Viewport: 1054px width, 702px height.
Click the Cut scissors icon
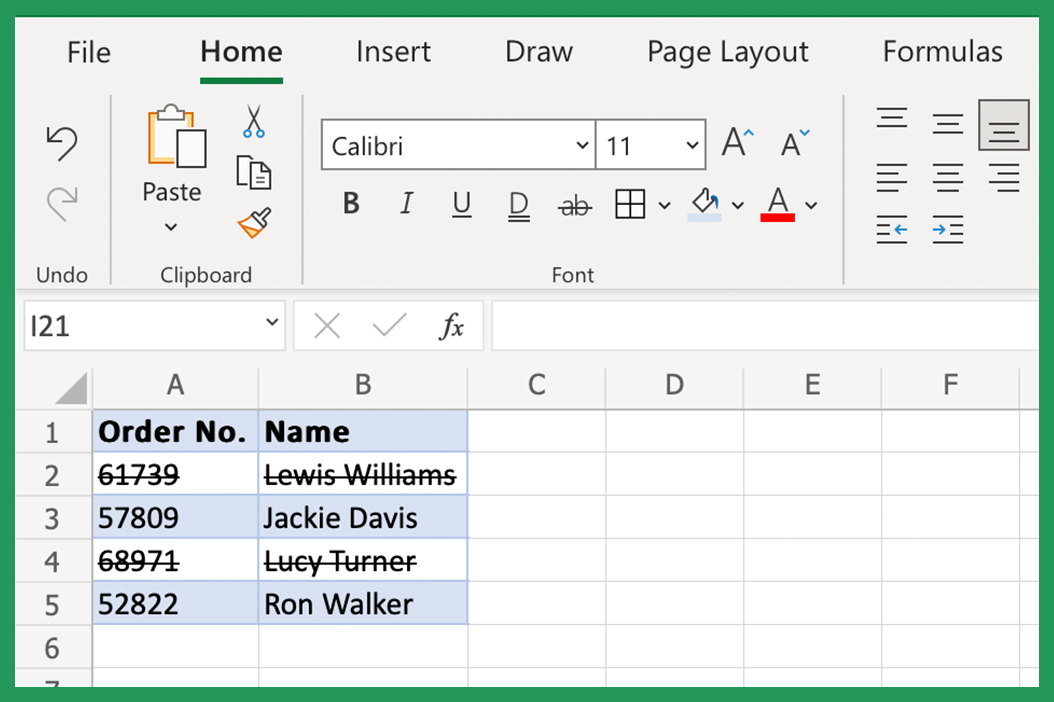253,120
